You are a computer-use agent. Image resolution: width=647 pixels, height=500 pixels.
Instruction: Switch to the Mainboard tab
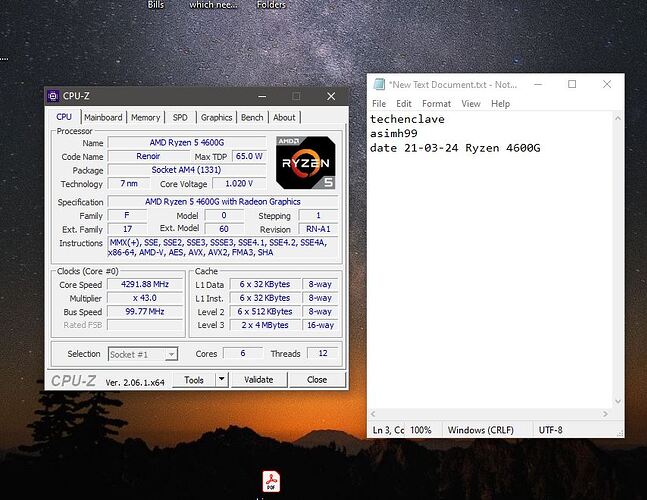(103, 118)
